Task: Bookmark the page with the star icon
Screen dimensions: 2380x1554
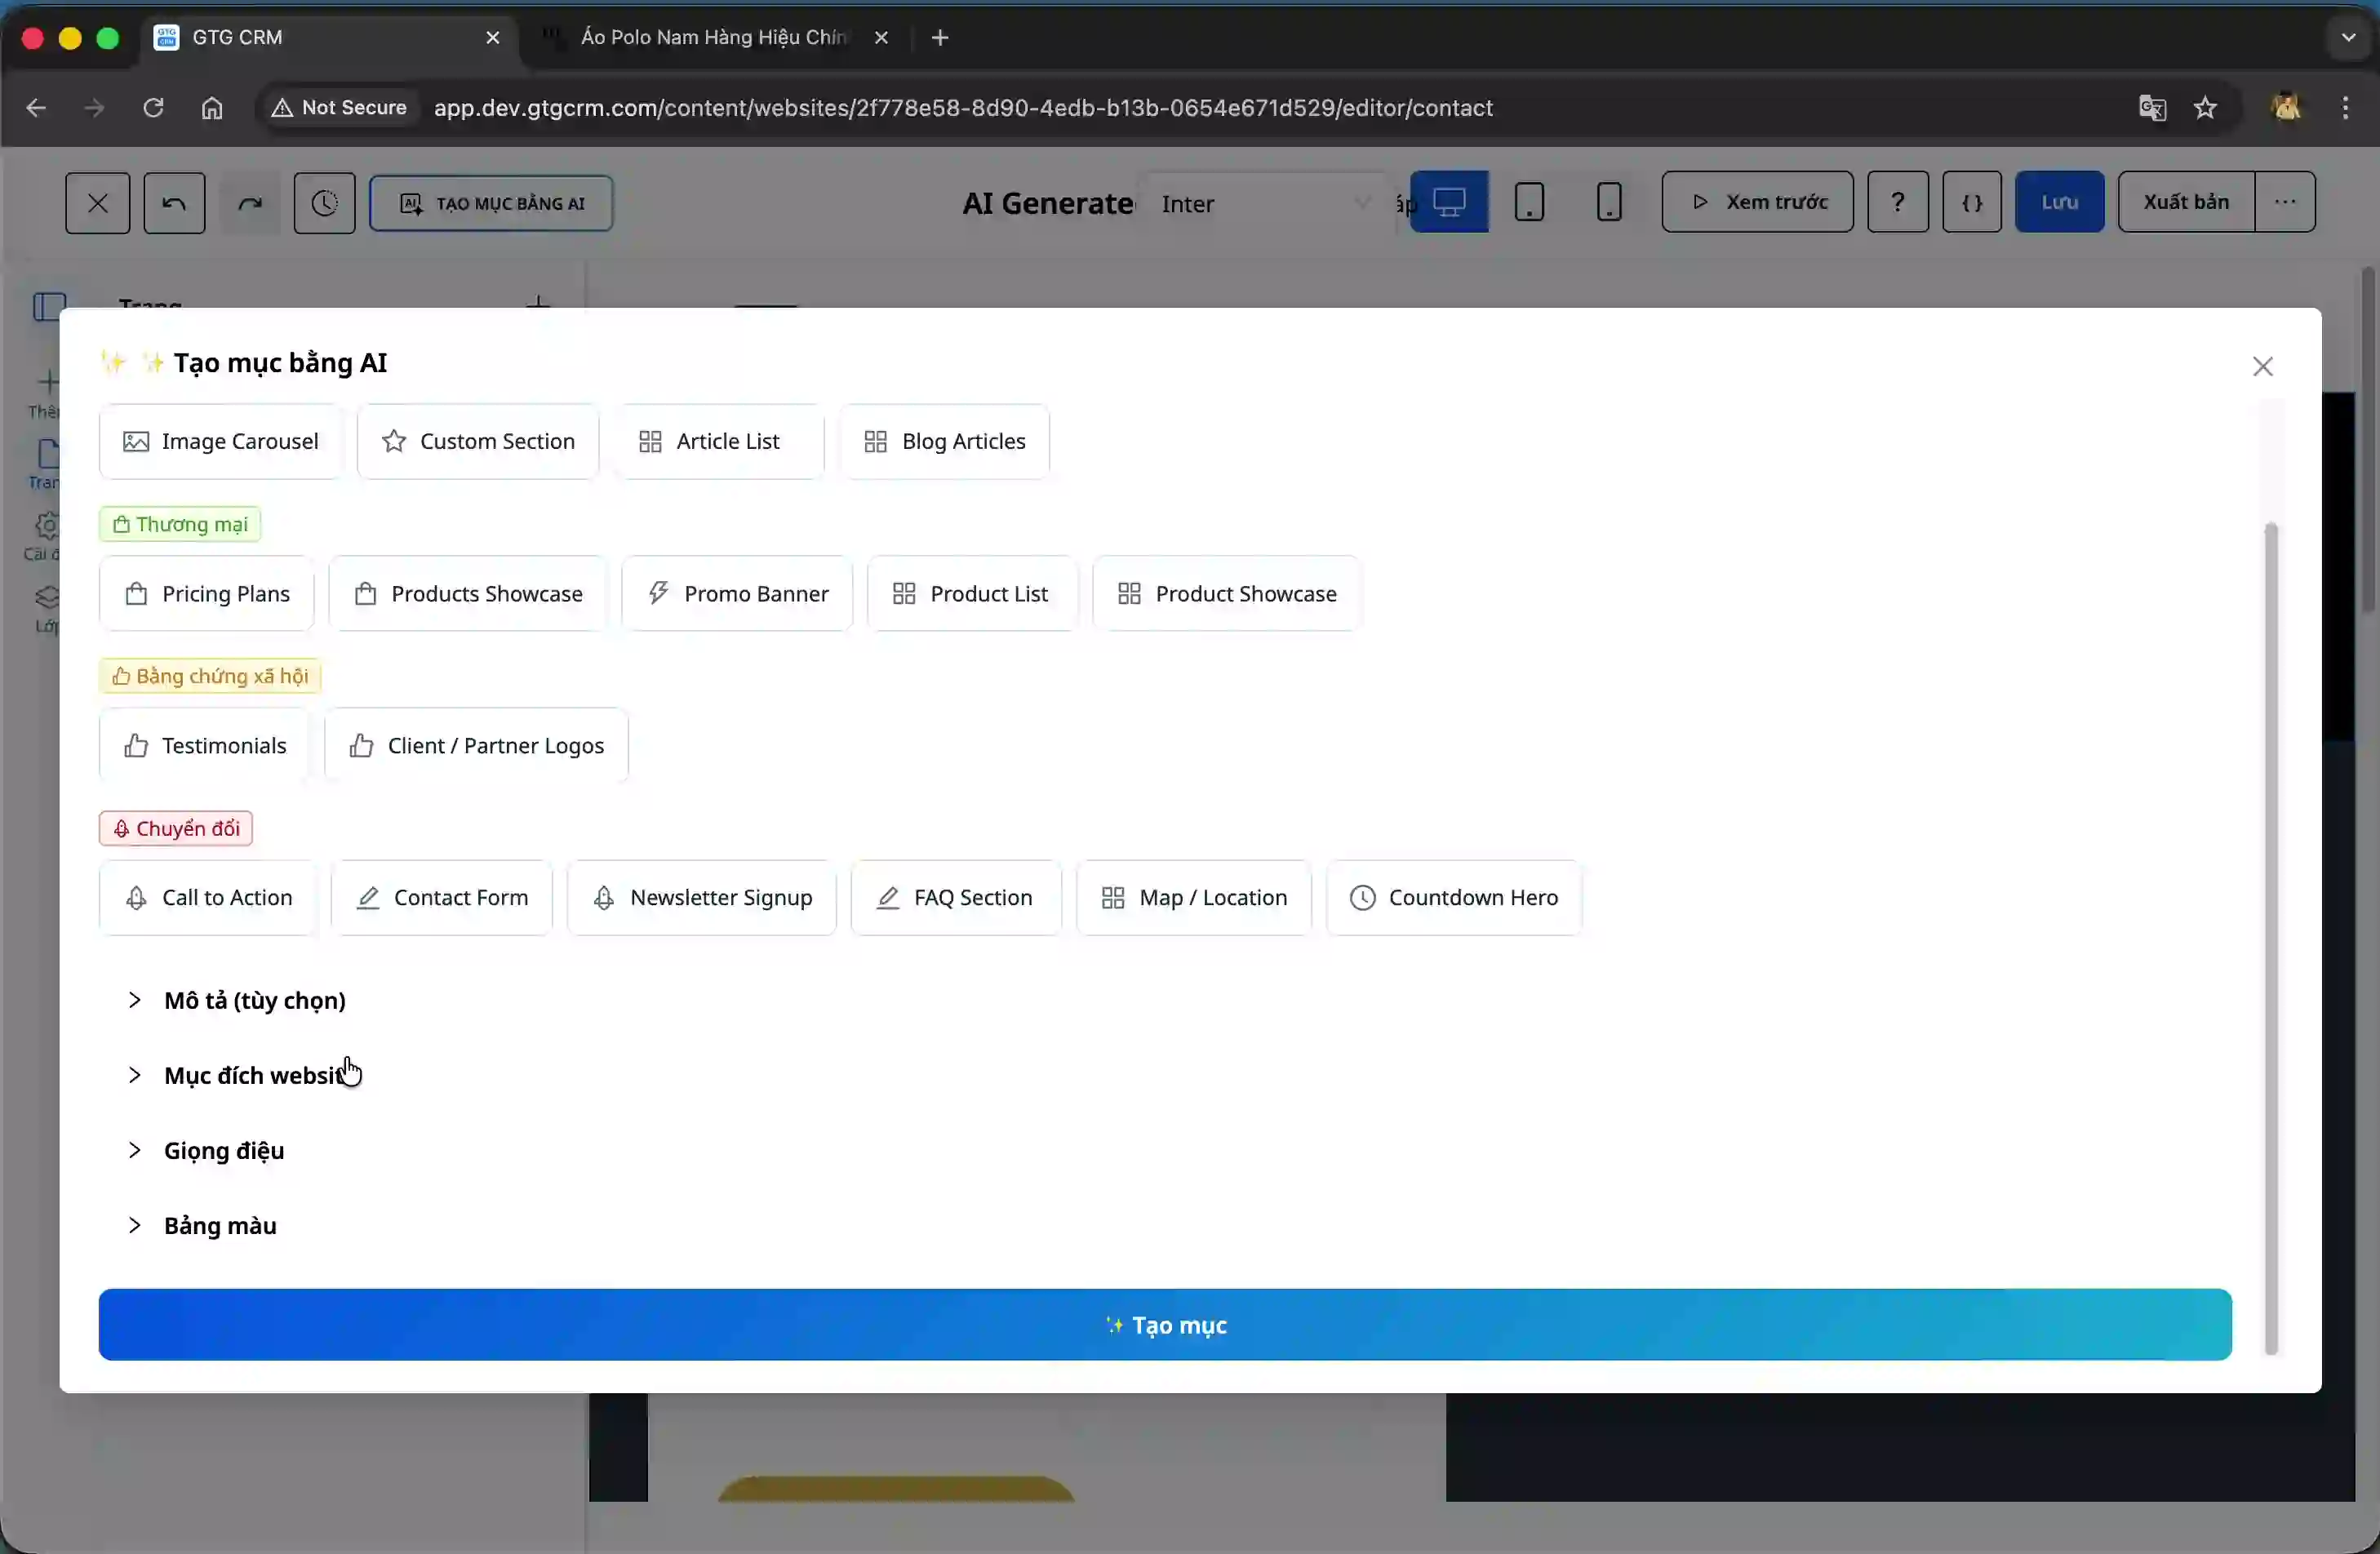Action: [2206, 108]
